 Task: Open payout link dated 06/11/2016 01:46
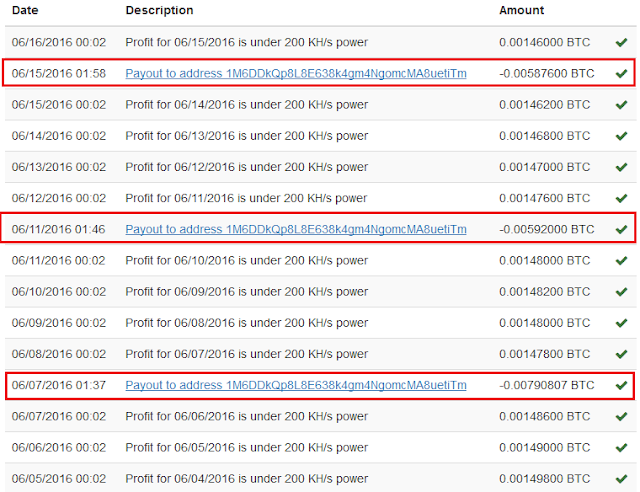click(296, 229)
